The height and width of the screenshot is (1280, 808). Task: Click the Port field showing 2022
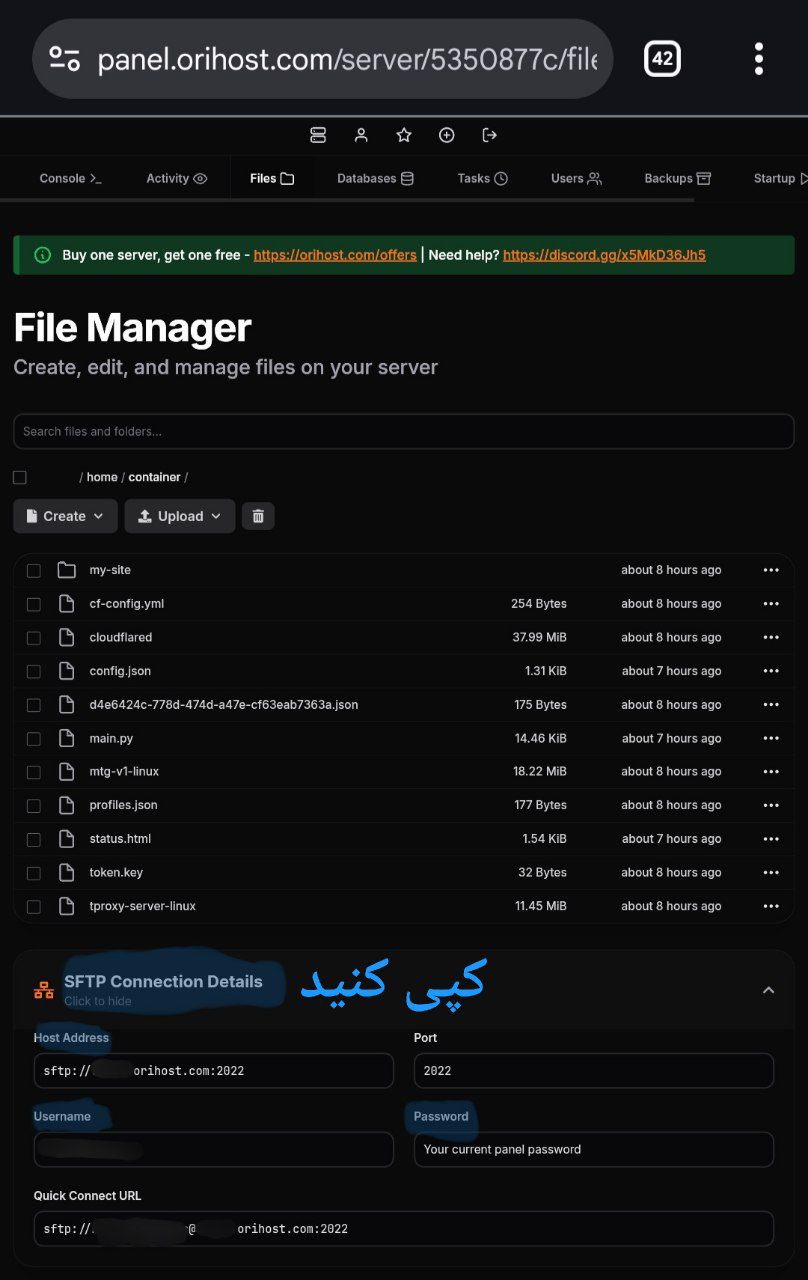[x=594, y=1070]
